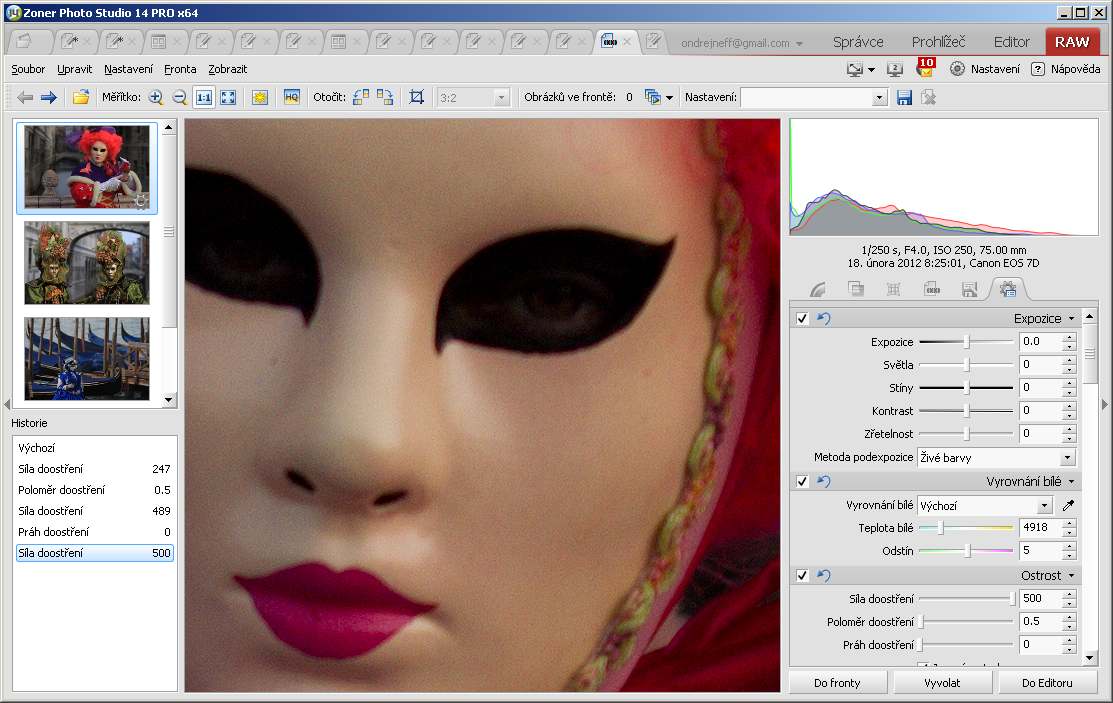Click the Teplota bílé slider handle

(x=940, y=527)
